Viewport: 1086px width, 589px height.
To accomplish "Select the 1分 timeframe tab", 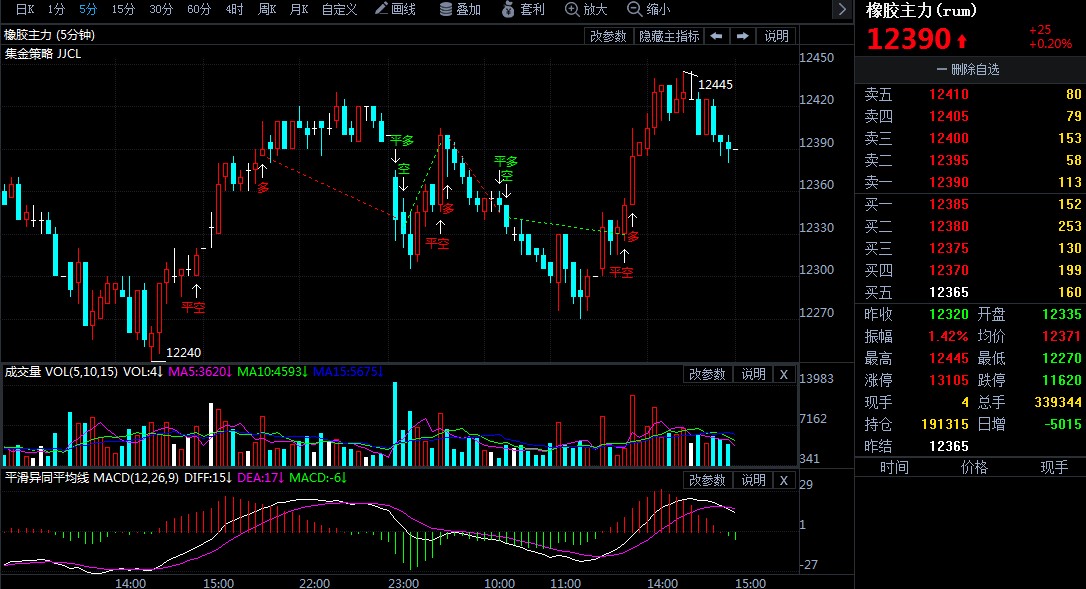I will coord(56,9).
